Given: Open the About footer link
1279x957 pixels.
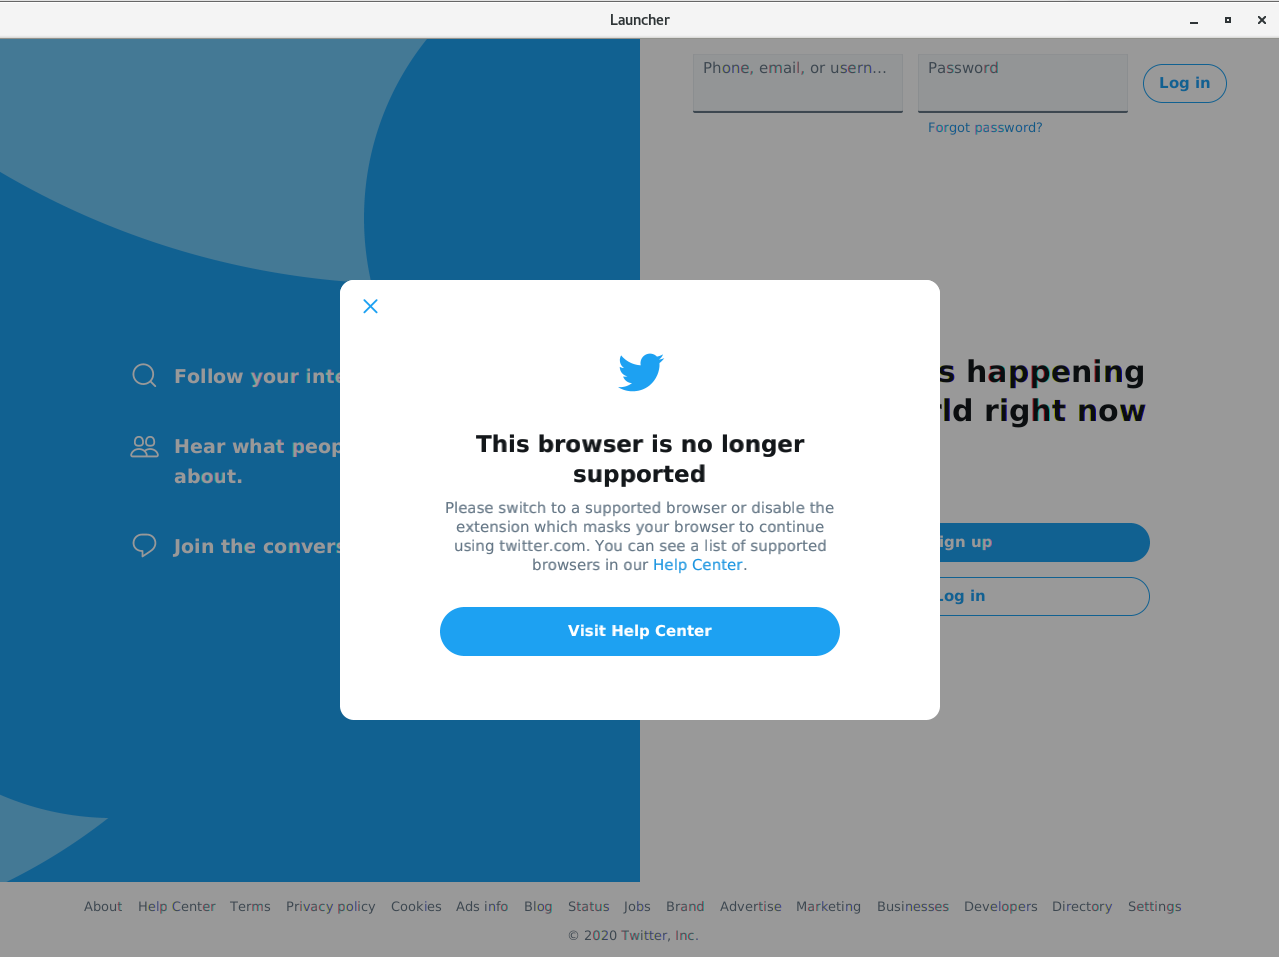Looking at the screenshot, I should coord(103,906).
